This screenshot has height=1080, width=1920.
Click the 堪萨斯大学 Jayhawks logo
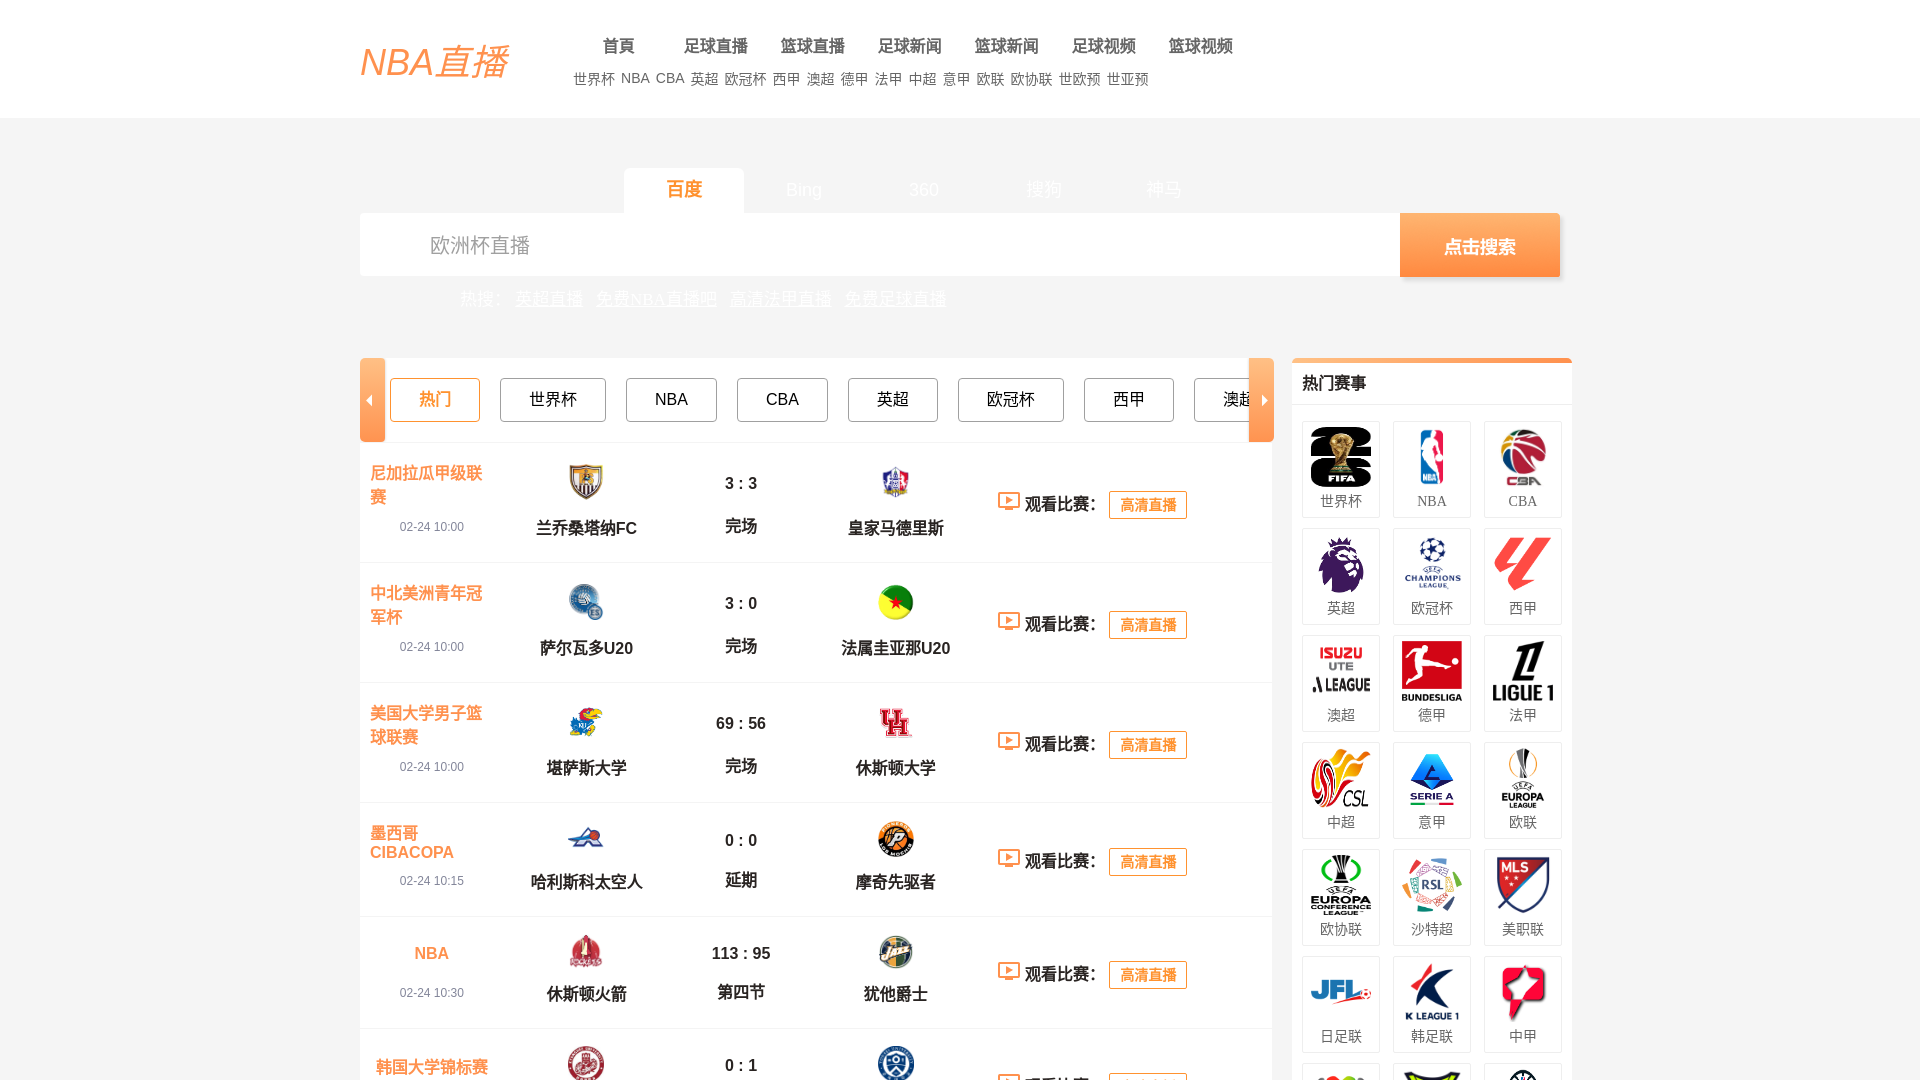pos(586,722)
